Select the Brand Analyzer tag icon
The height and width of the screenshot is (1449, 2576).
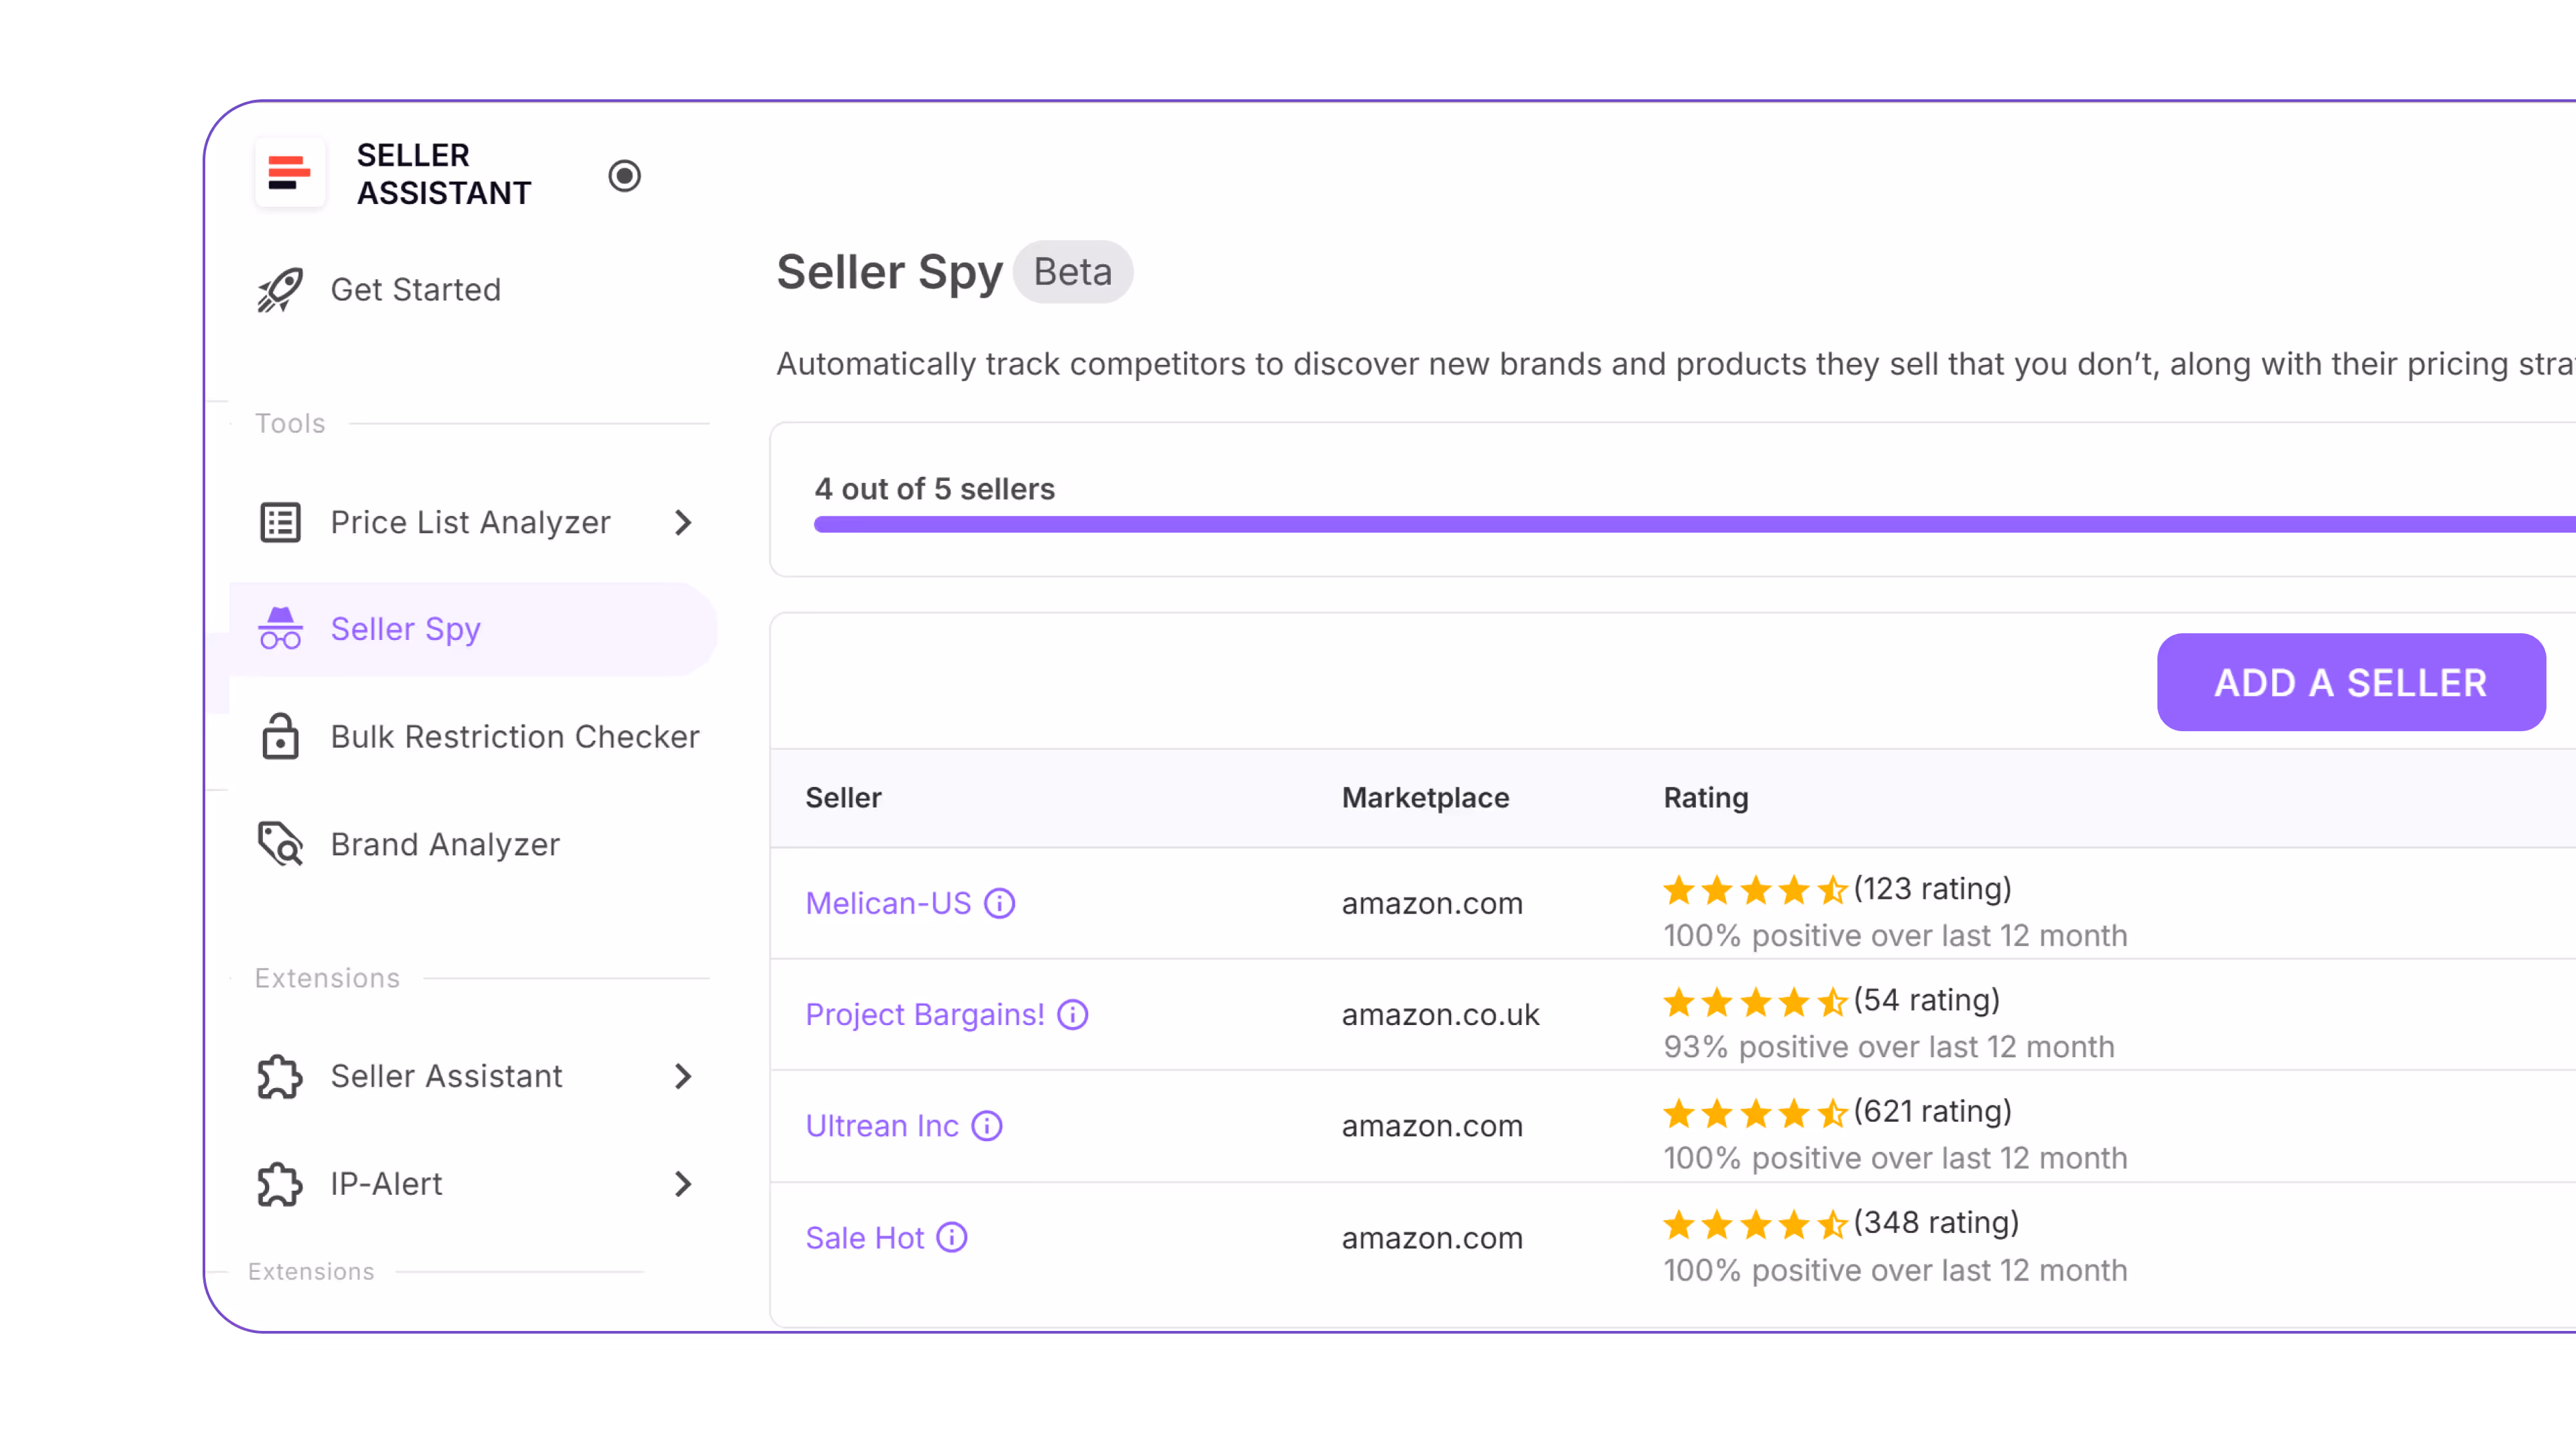(x=279, y=844)
